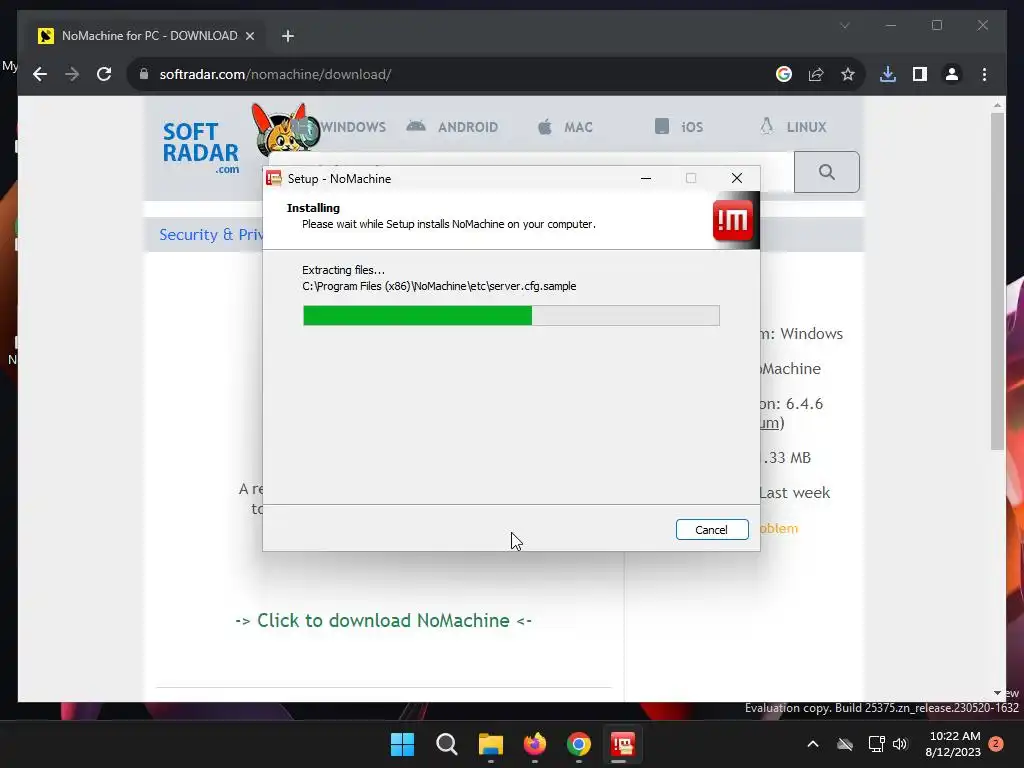Close the Setup - NoMachine window
Screen dimensions: 1024x768
pyautogui.click(x=737, y=178)
